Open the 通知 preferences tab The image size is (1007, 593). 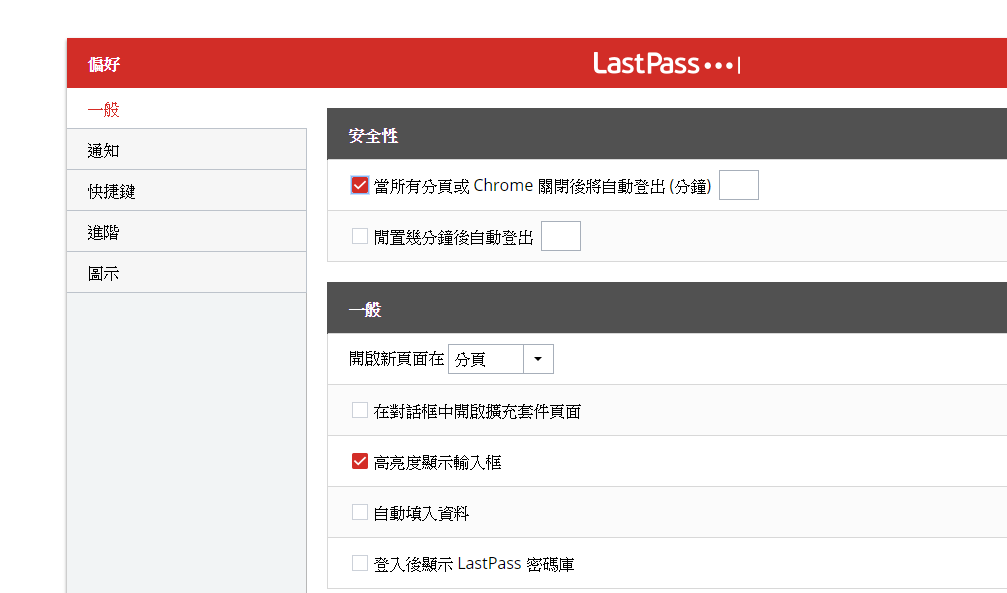point(186,150)
